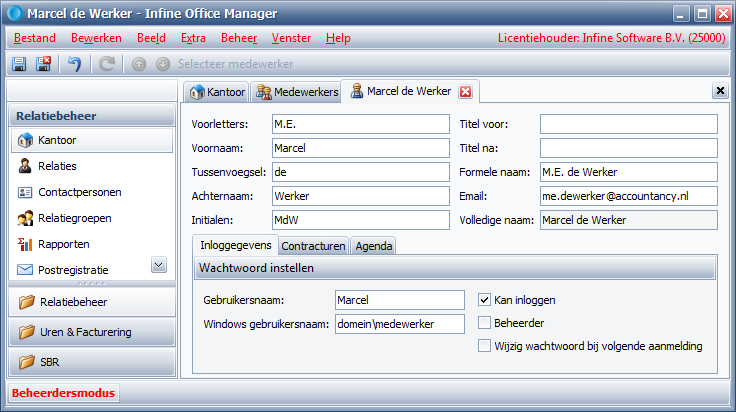Click the Initialen input field
The image size is (736, 412).
360,220
